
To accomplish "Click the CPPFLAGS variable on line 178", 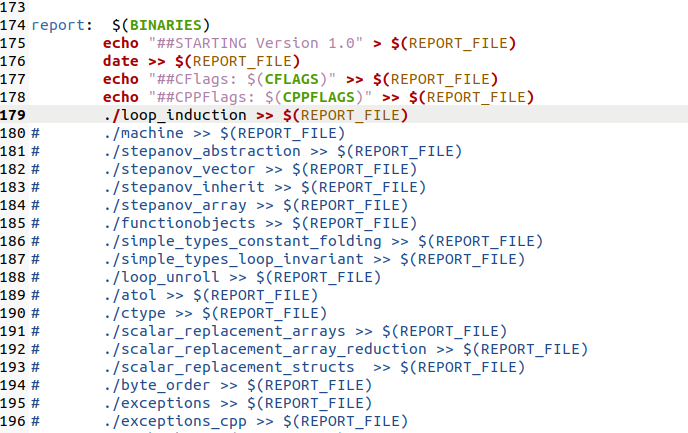I will (319, 97).
